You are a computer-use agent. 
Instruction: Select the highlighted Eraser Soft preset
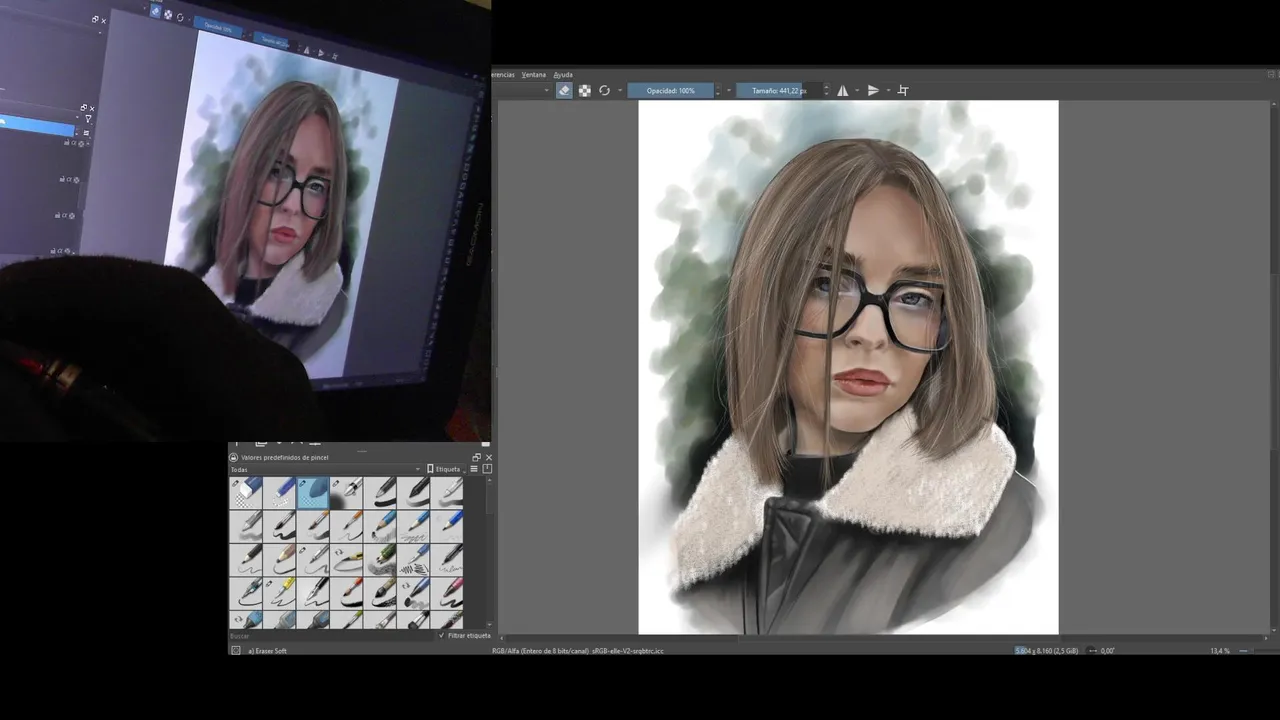pos(313,492)
